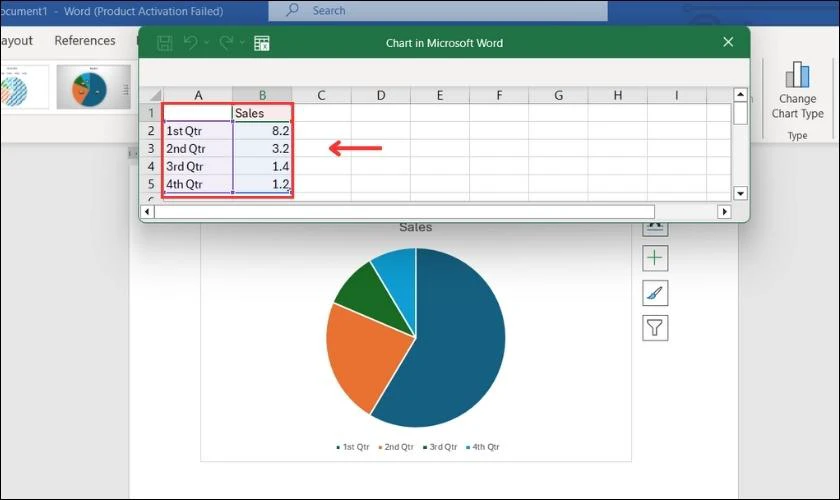Close the Chart in Microsoft Word window
The height and width of the screenshot is (500, 840).
click(x=728, y=42)
